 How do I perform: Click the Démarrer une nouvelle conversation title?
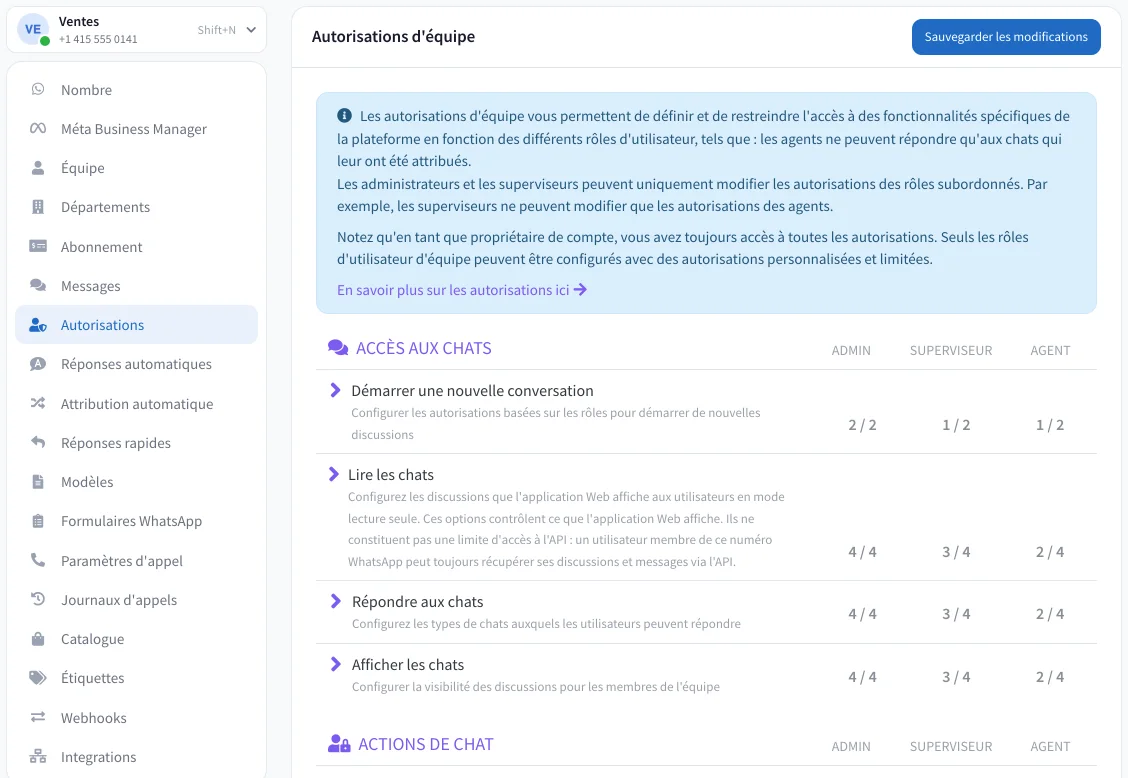click(x=473, y=391)
